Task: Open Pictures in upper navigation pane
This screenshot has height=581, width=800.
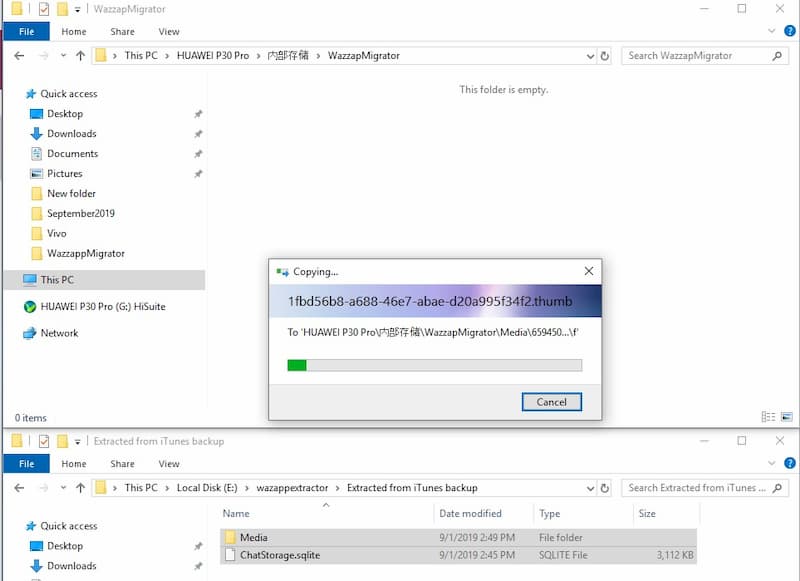Action: coord(65,173)
